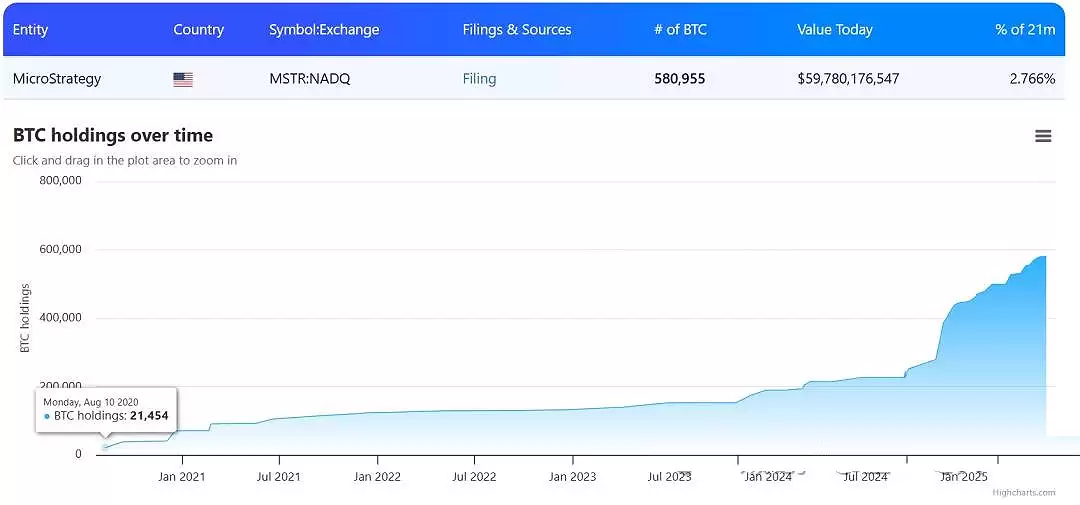Open the chart hamburger context menu

[1043, 136]
